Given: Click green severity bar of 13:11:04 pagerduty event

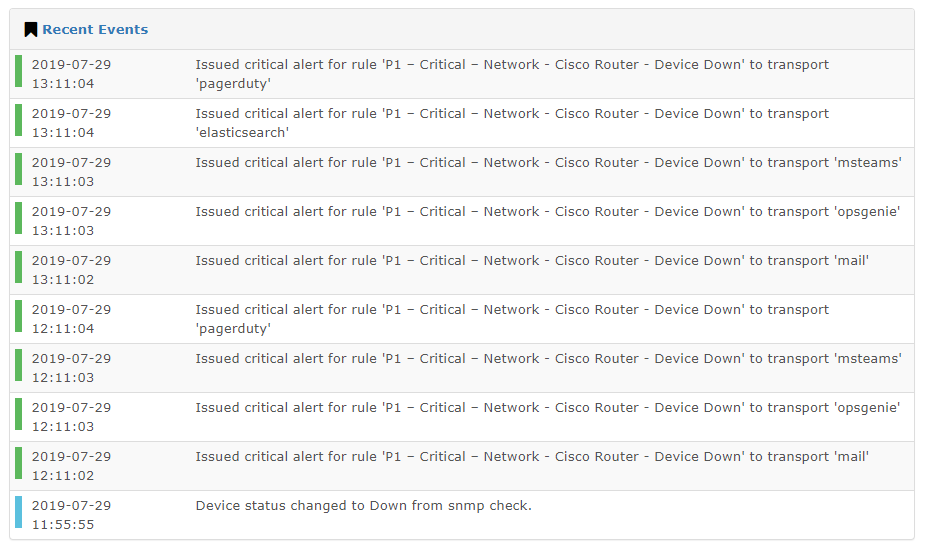Looking at the screenshot, I should coord(18,71).
